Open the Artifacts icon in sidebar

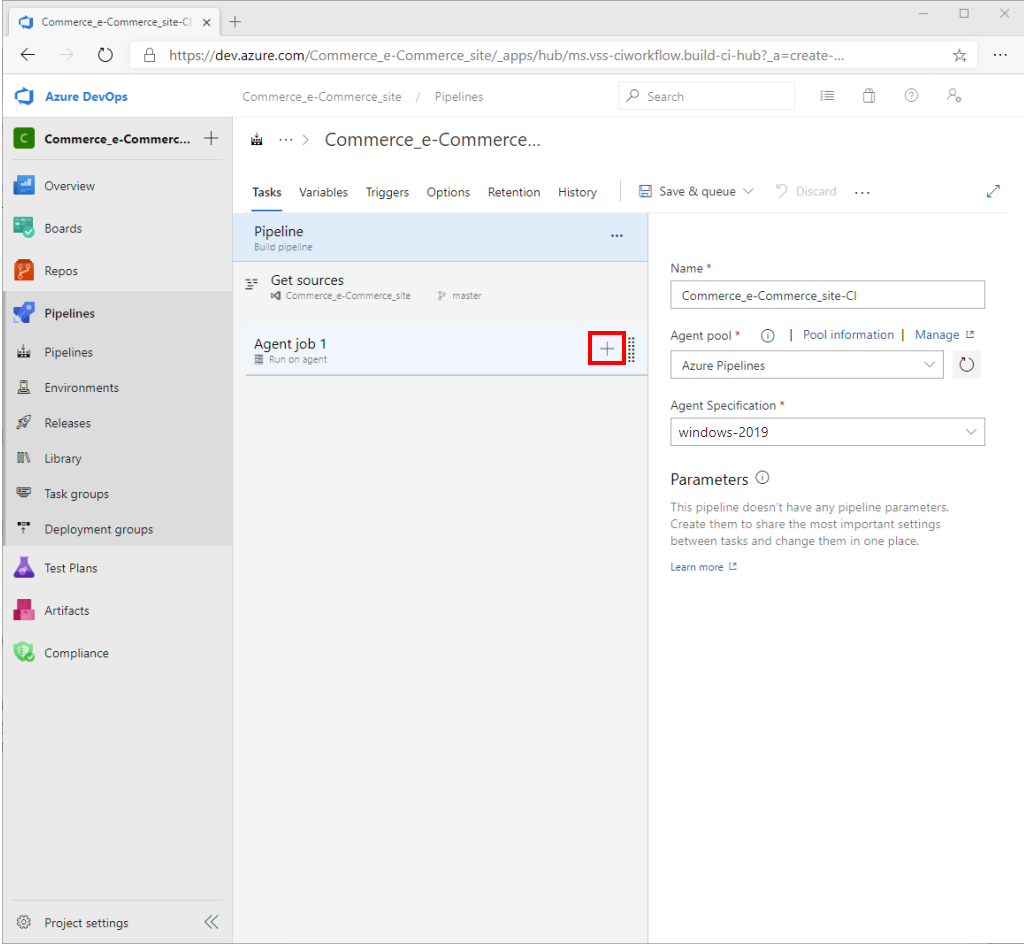point(22,610)
